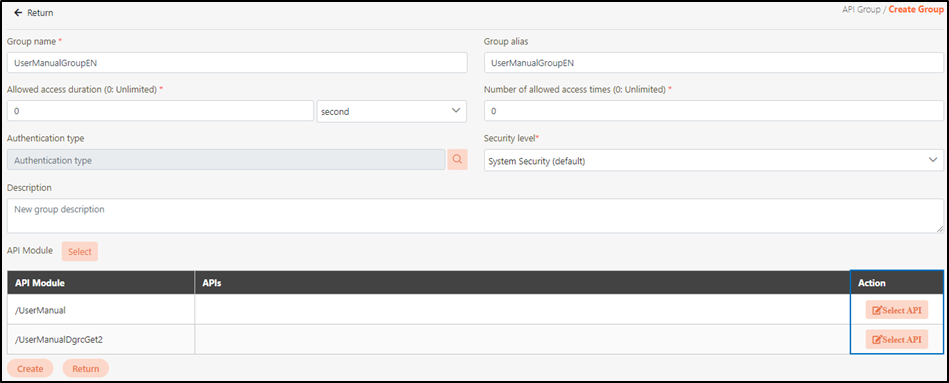The image size is (949, 383).
Task: Click Number of allowed access times field
Action: click(x=714, y=111)
